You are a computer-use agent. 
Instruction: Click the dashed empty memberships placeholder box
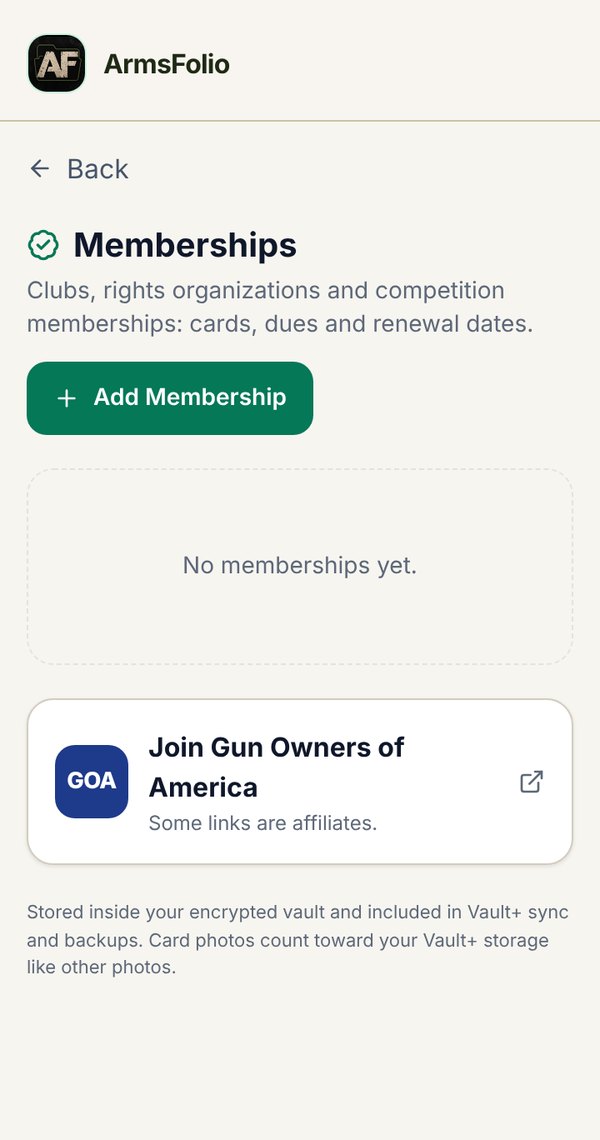click(300, 566)
